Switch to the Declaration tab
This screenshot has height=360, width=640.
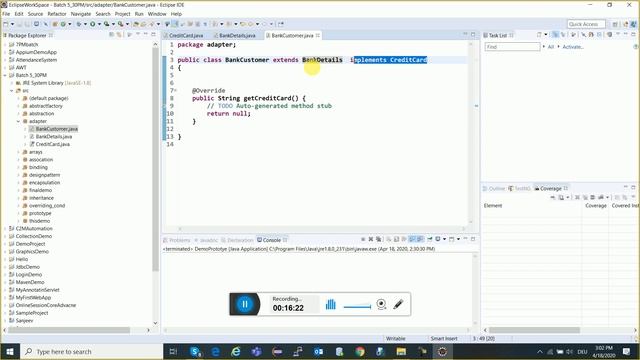[237, 240]
